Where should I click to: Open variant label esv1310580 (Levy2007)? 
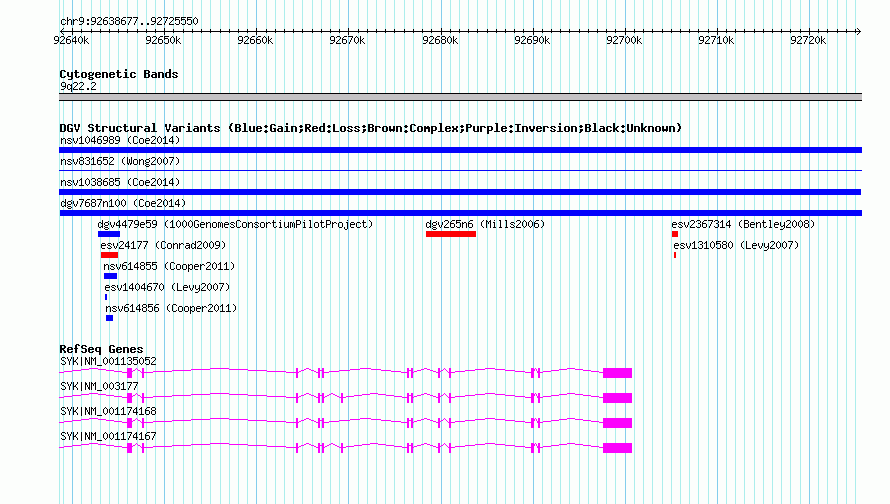(736, 245)
